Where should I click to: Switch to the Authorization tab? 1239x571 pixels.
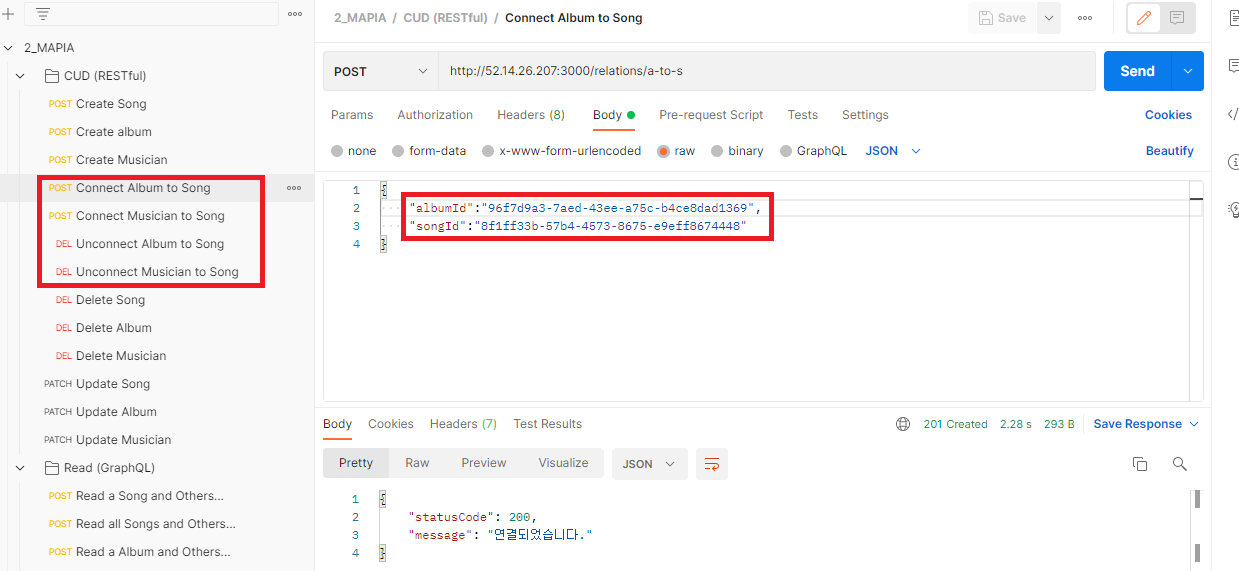(435, 115)
